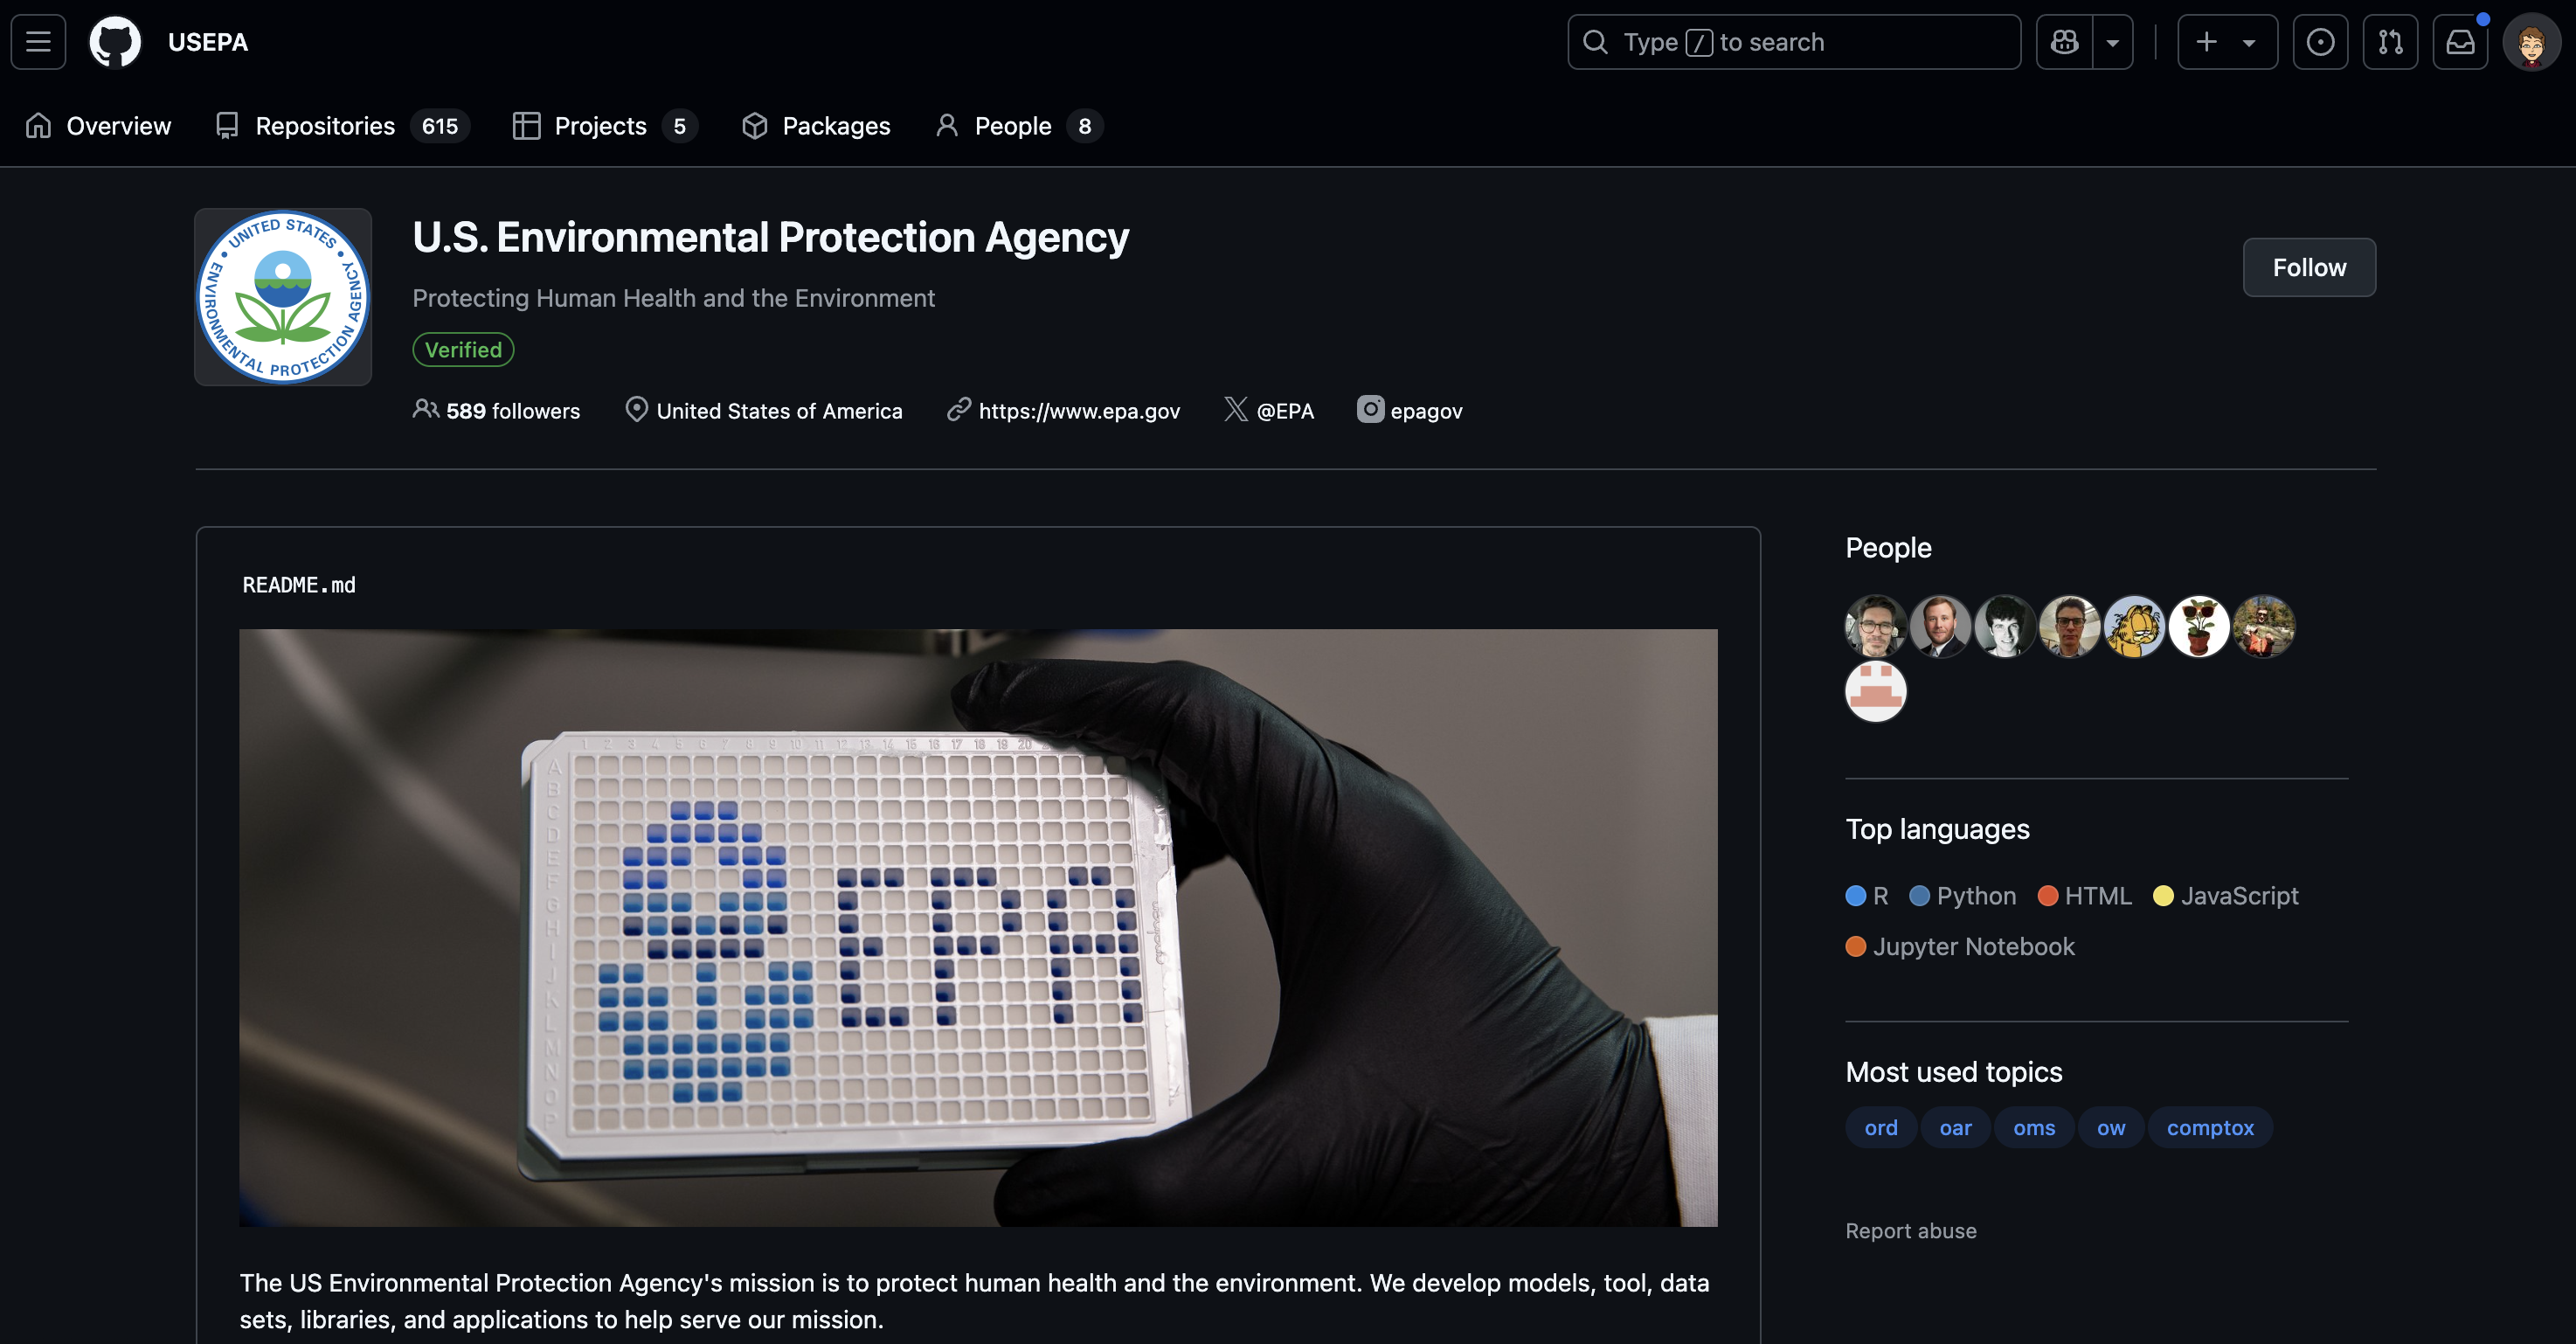Image resolution: width=2576 pixels, height=1344 pixels.
Task: Expand the create new plus dropdown
Action: (x=2227, y=42)
